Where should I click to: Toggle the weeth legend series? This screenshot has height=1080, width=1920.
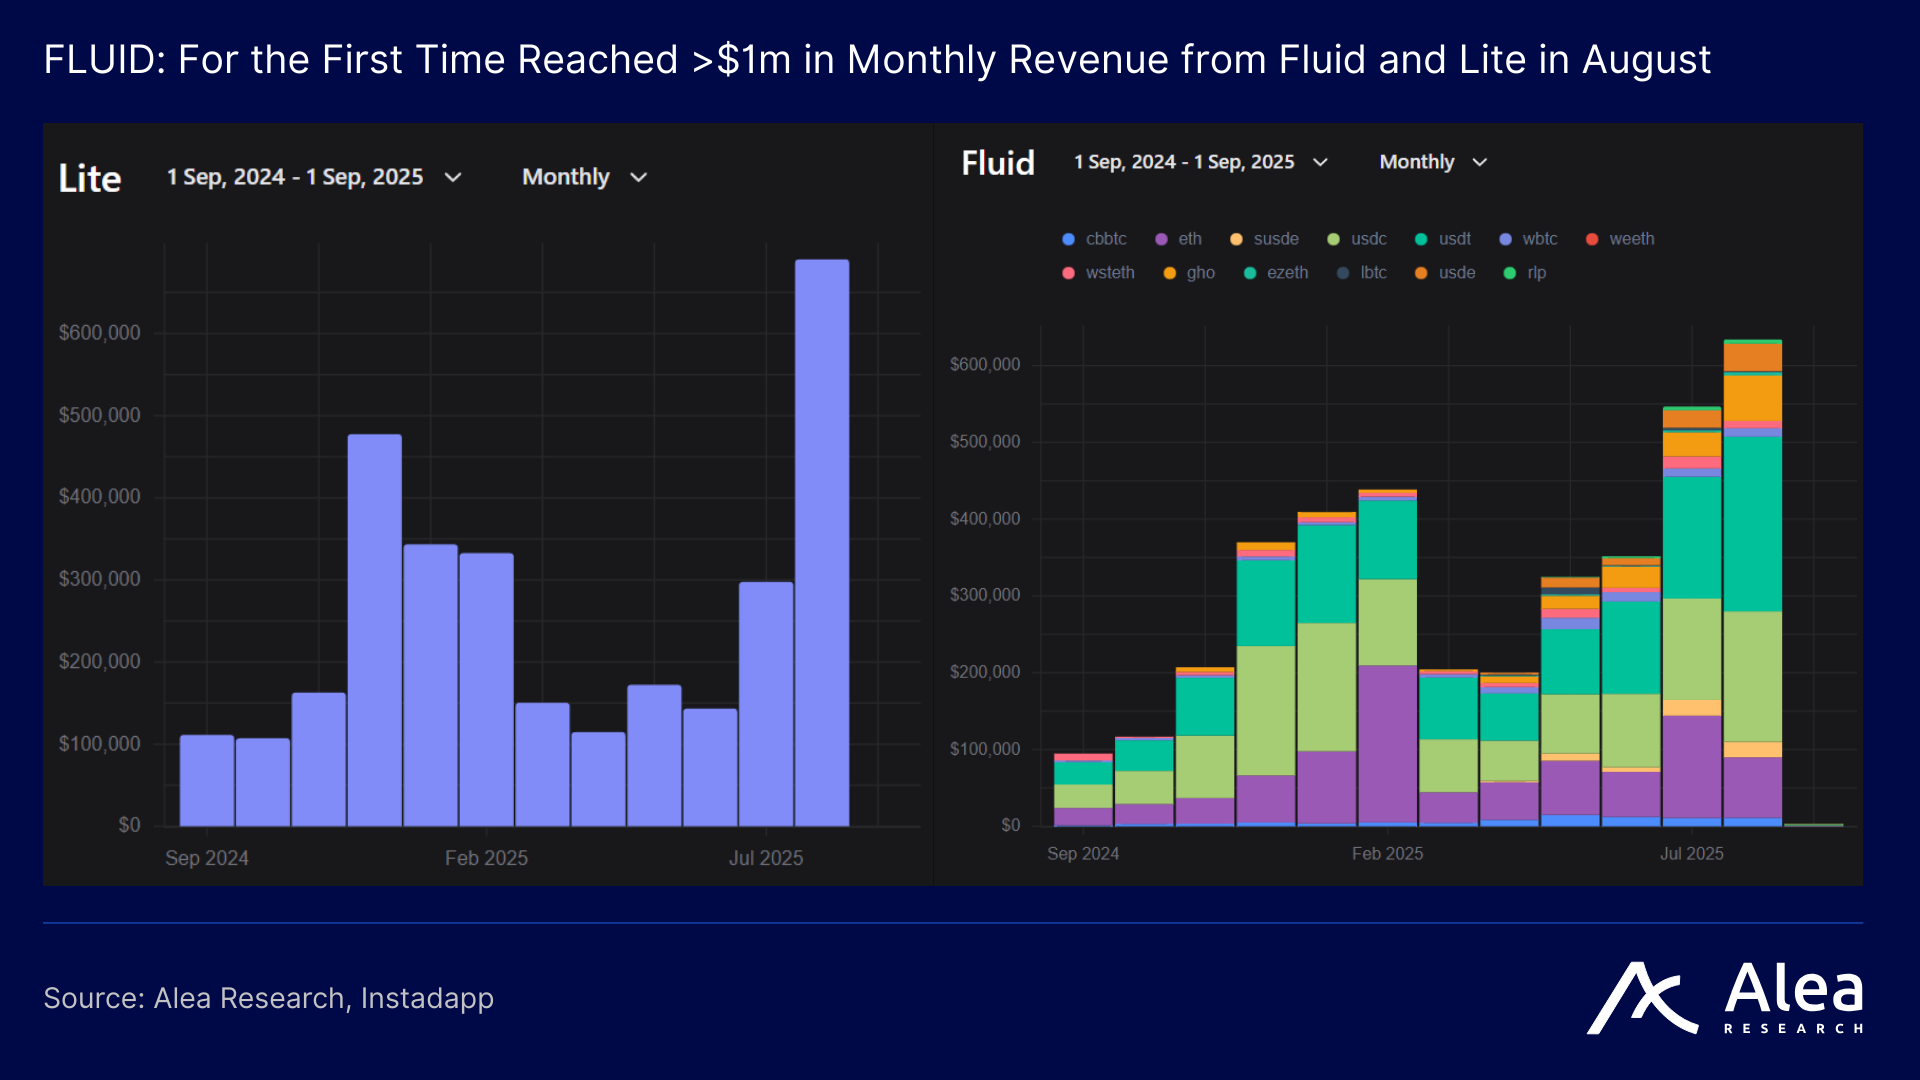[x=1620, y=239]
